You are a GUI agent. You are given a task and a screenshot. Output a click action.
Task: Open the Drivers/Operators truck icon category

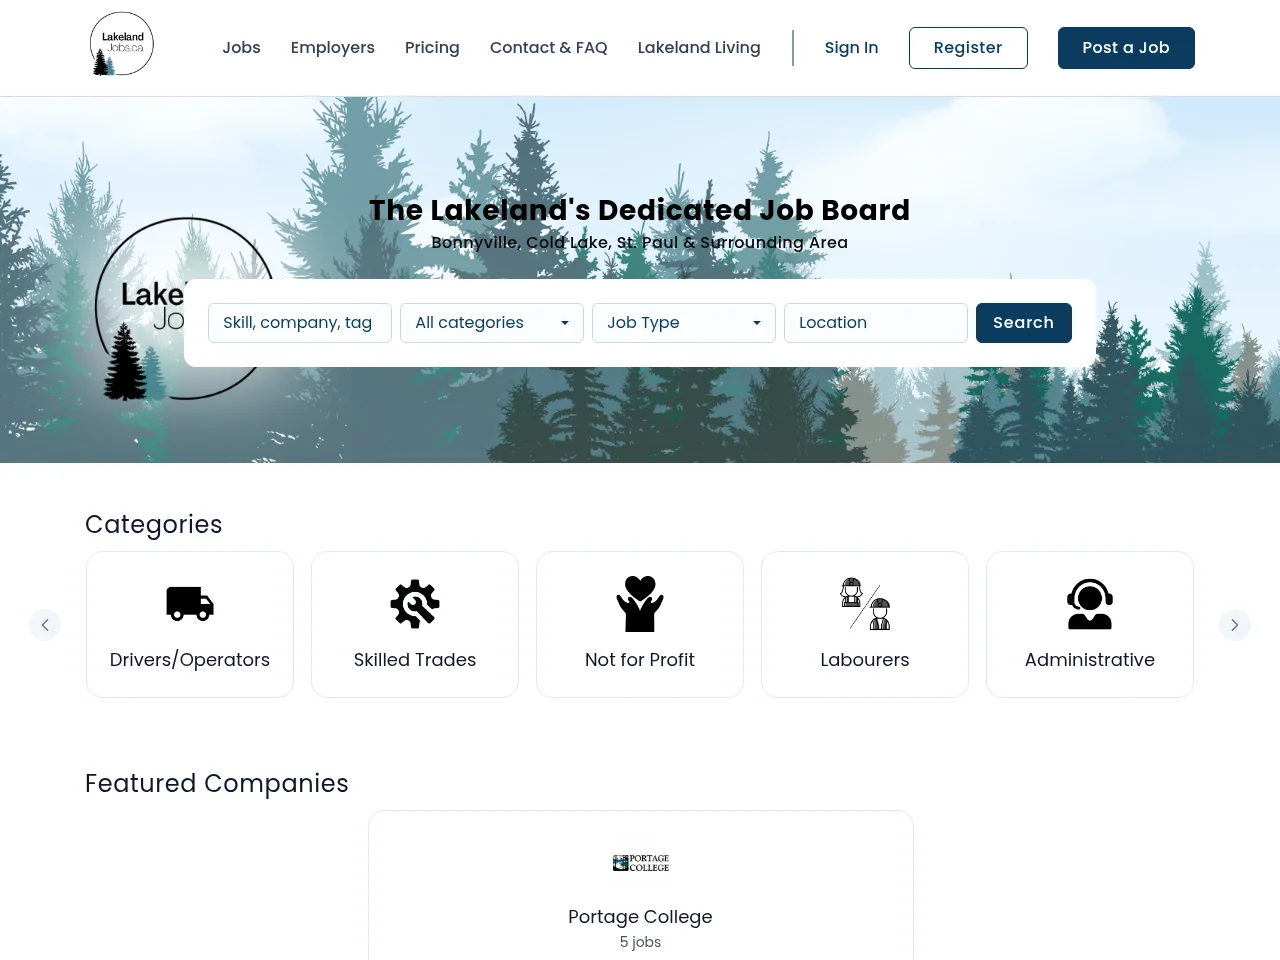190,604
